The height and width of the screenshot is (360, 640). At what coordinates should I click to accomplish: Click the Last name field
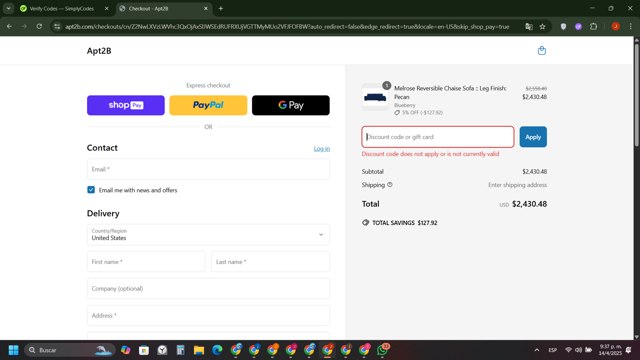click(x=270, y=262)
